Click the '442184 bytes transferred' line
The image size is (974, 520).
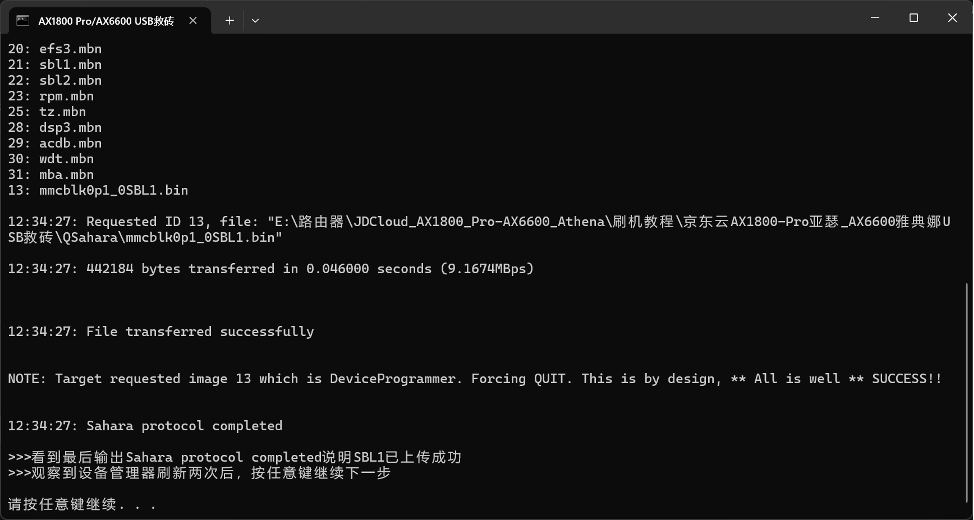270,269
